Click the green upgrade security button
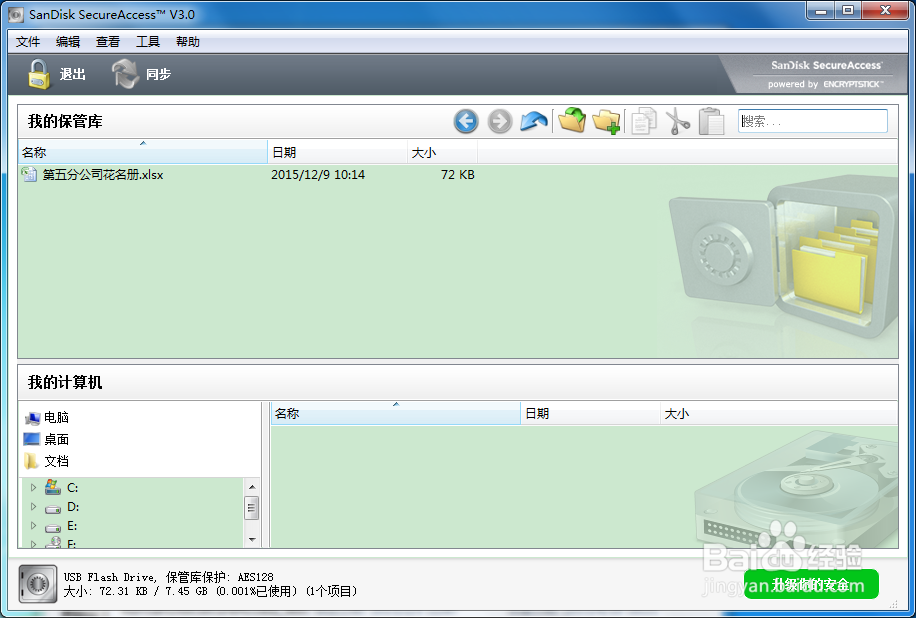This screenshot has width=916, height=618. coord(811,584)
